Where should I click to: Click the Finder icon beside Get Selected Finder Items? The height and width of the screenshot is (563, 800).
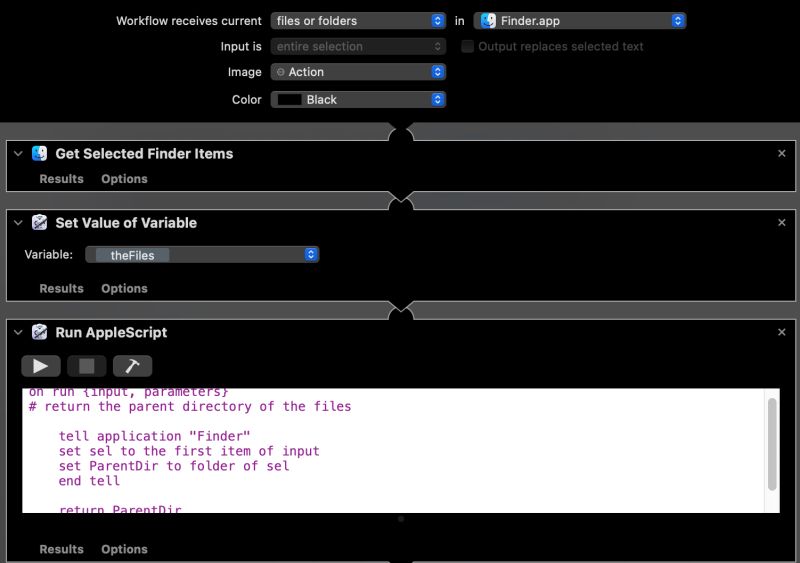[39, 153]
